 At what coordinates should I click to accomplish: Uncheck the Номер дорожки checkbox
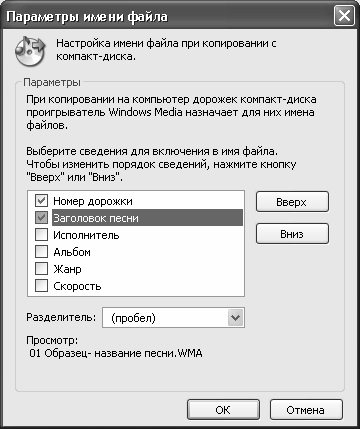(x=41, y=201)
